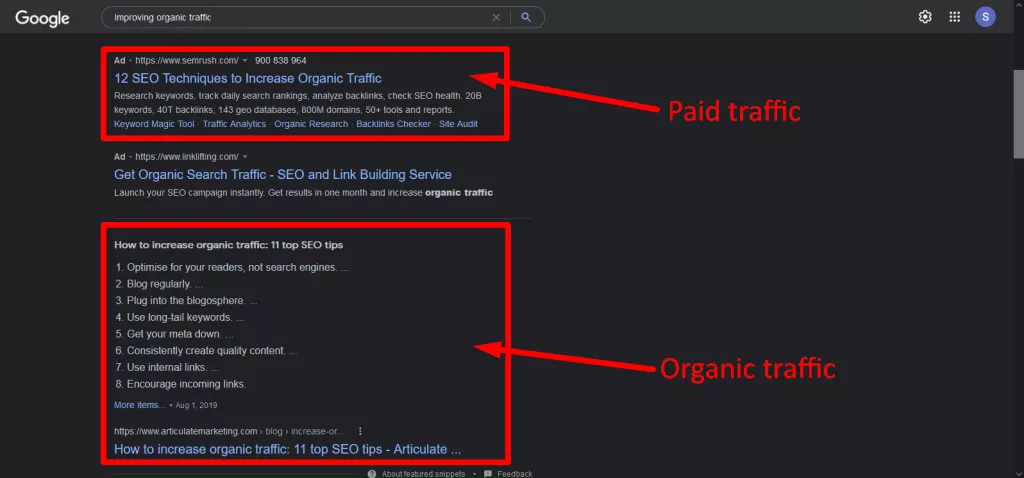Open How to increase organic traffic - Articulate result
Image resolution: width=1024 pixels, height=478 pixels.
287,449
